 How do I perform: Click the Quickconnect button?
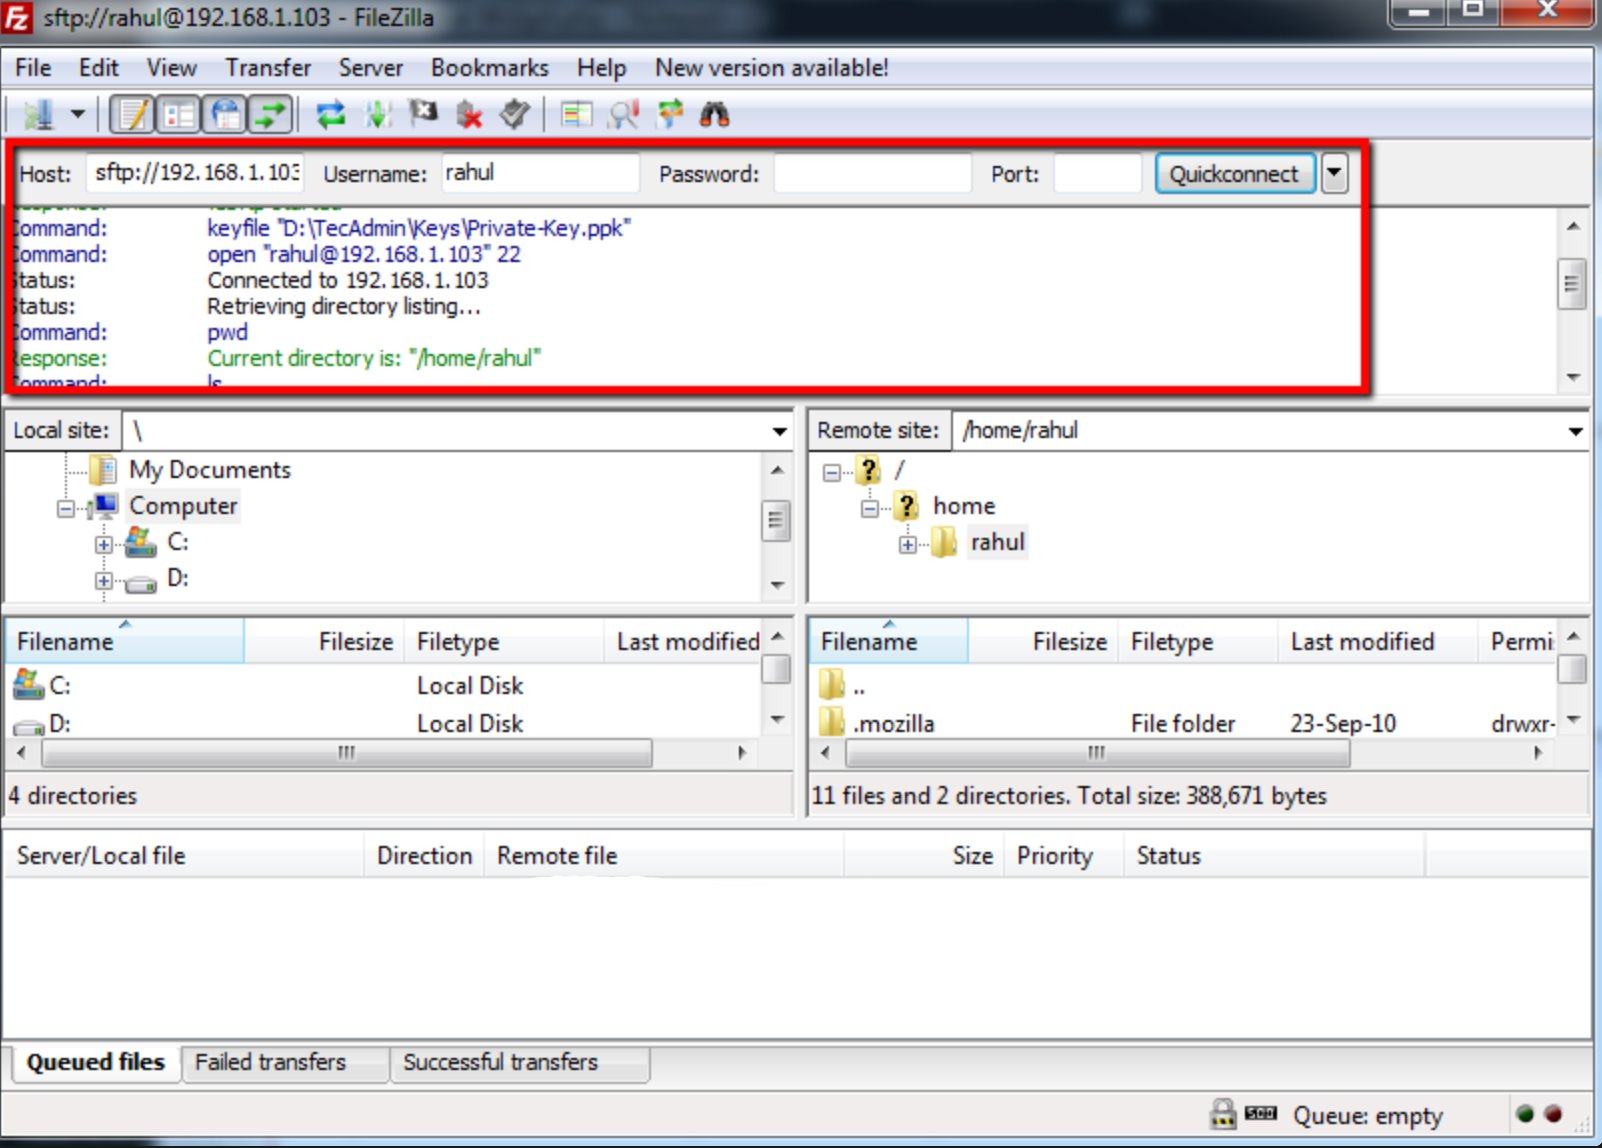point(1234,174)
